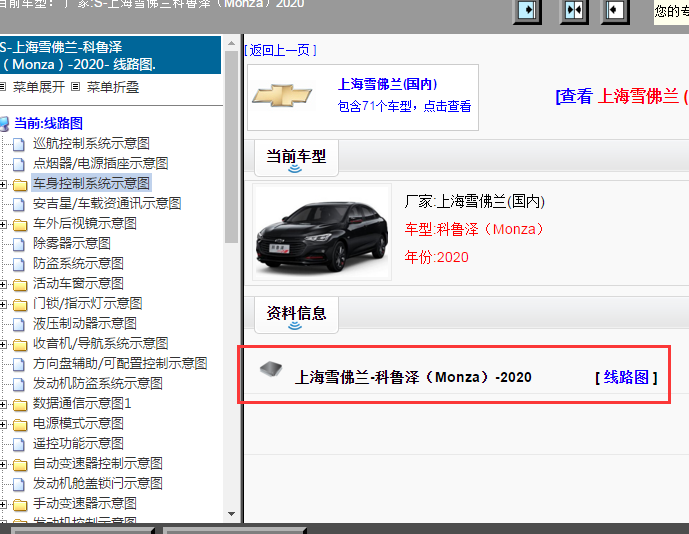Open the 资料信息 tab

[296, 315]
